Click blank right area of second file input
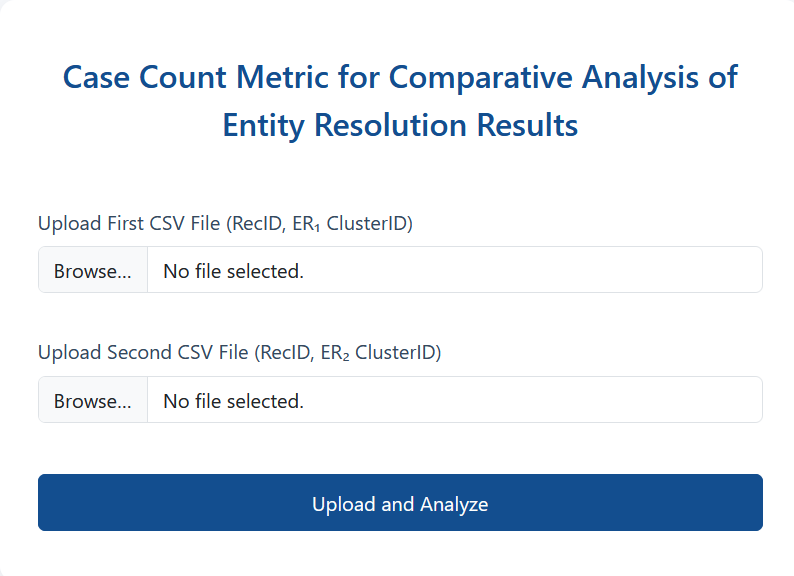794x576 pixels. point(600,401)
